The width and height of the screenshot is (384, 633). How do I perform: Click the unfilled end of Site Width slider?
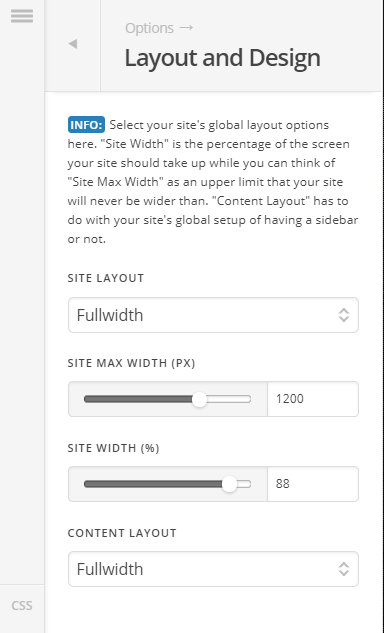pyautogui.click(x=244, y=484)
